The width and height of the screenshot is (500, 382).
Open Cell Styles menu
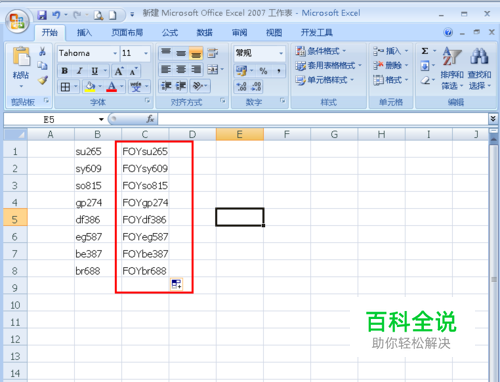pyautogui.click(x=324, y=80)
